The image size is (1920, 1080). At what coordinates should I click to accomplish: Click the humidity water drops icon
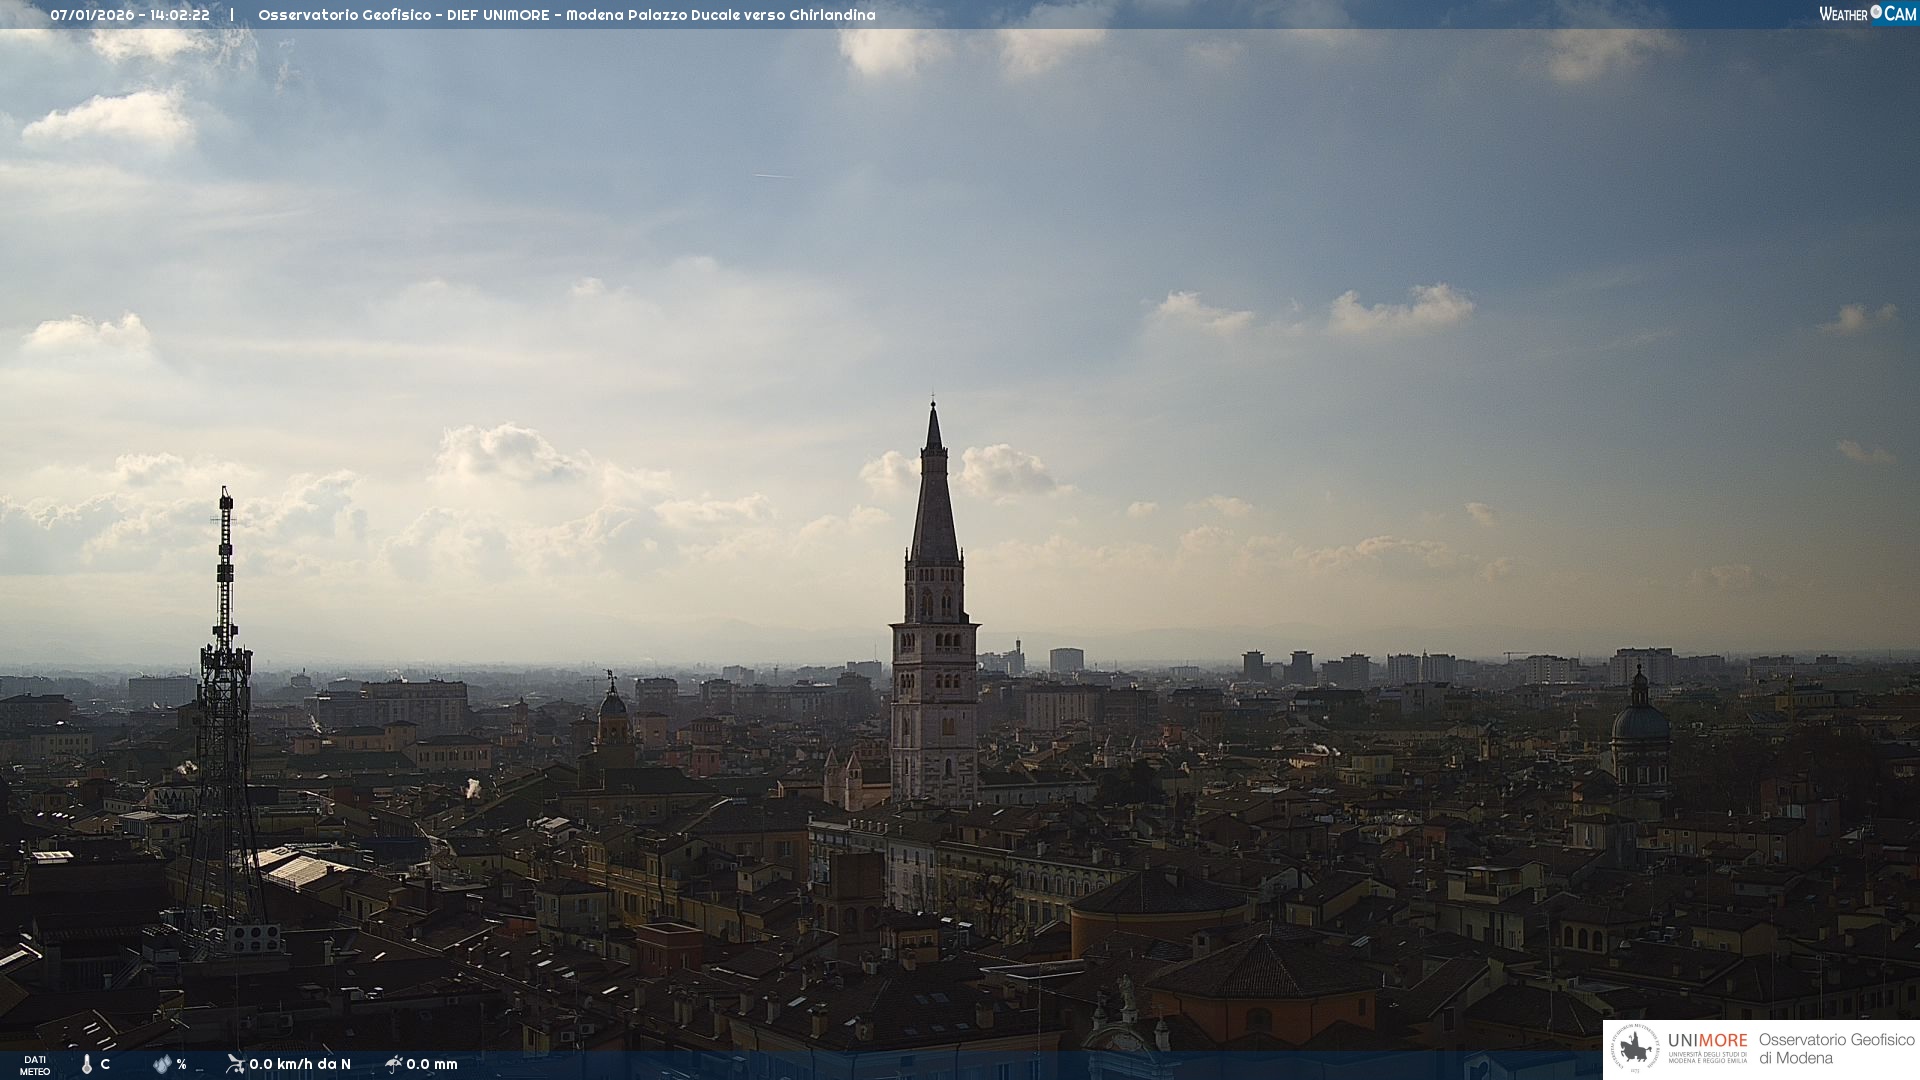[162, 1064]
